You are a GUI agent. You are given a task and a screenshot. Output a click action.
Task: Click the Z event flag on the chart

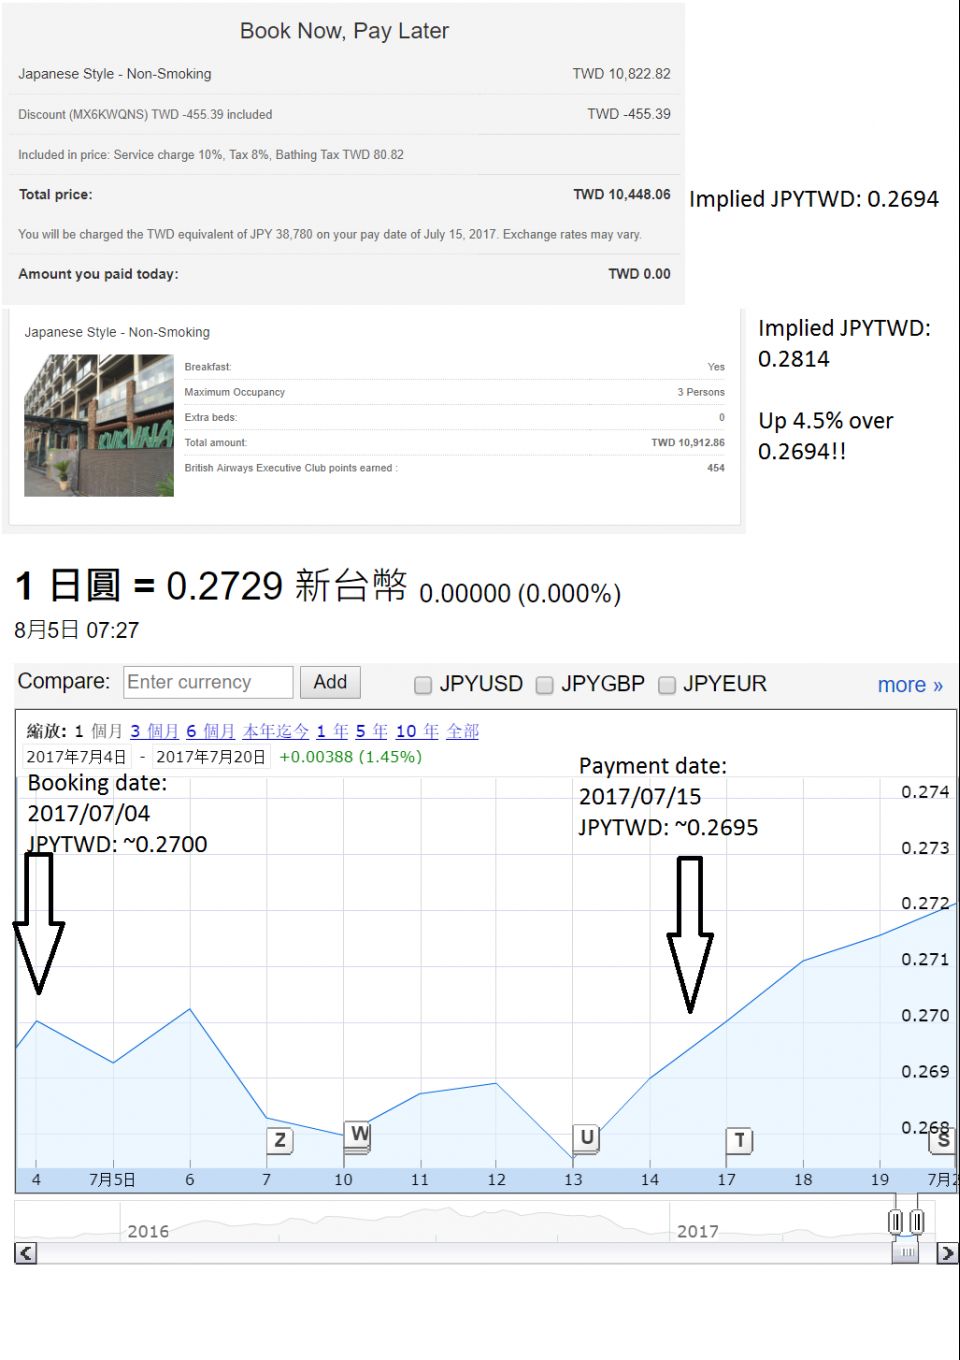pyautogui.click(x=279, y=1139)
